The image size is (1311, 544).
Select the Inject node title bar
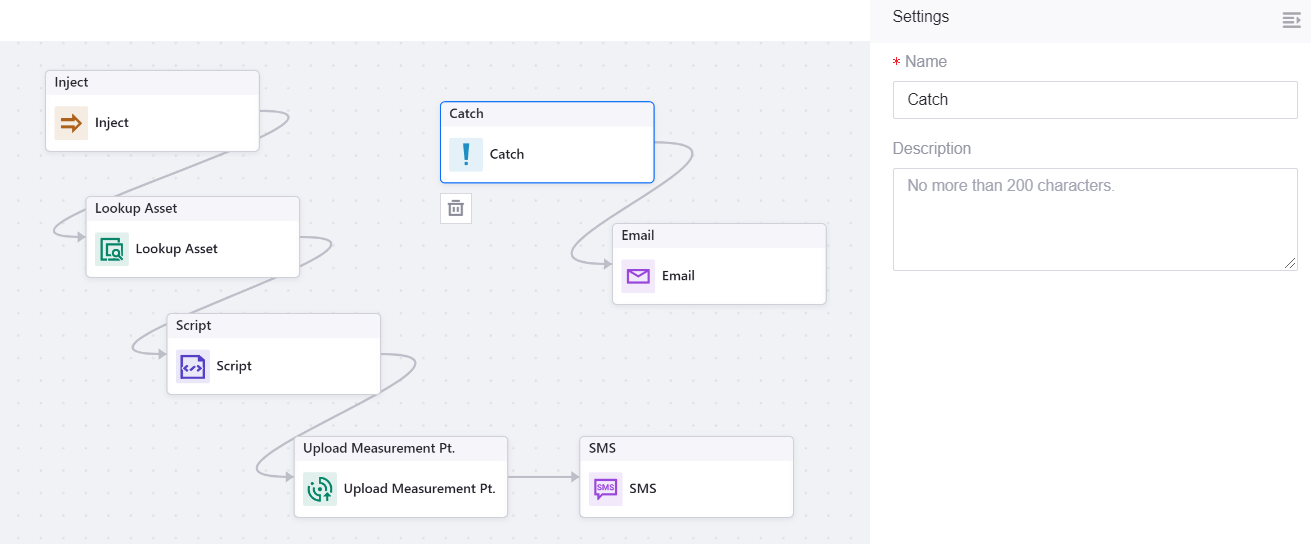pos(152,83)
